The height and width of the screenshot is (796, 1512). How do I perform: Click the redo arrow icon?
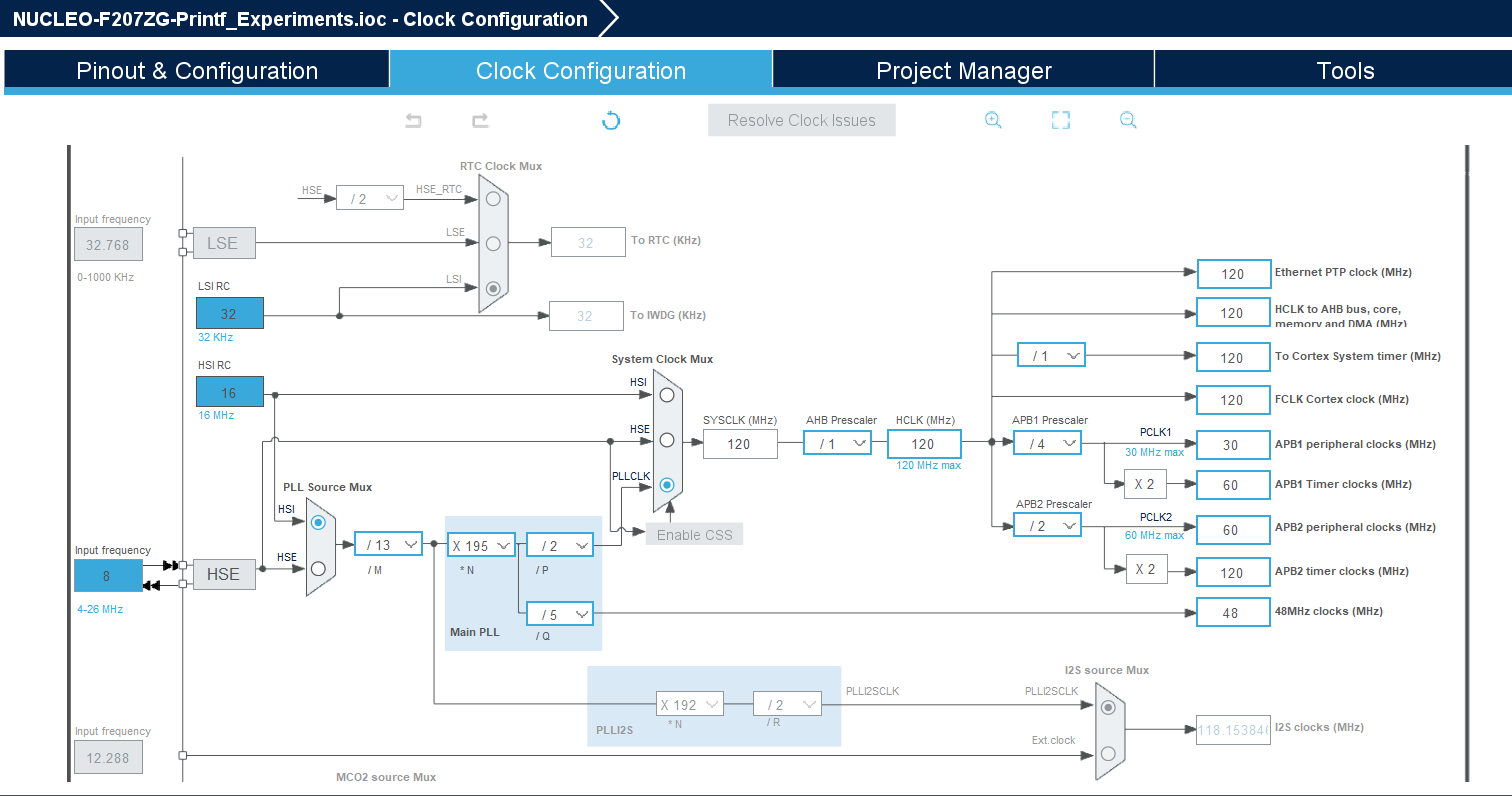click(480, 121)
